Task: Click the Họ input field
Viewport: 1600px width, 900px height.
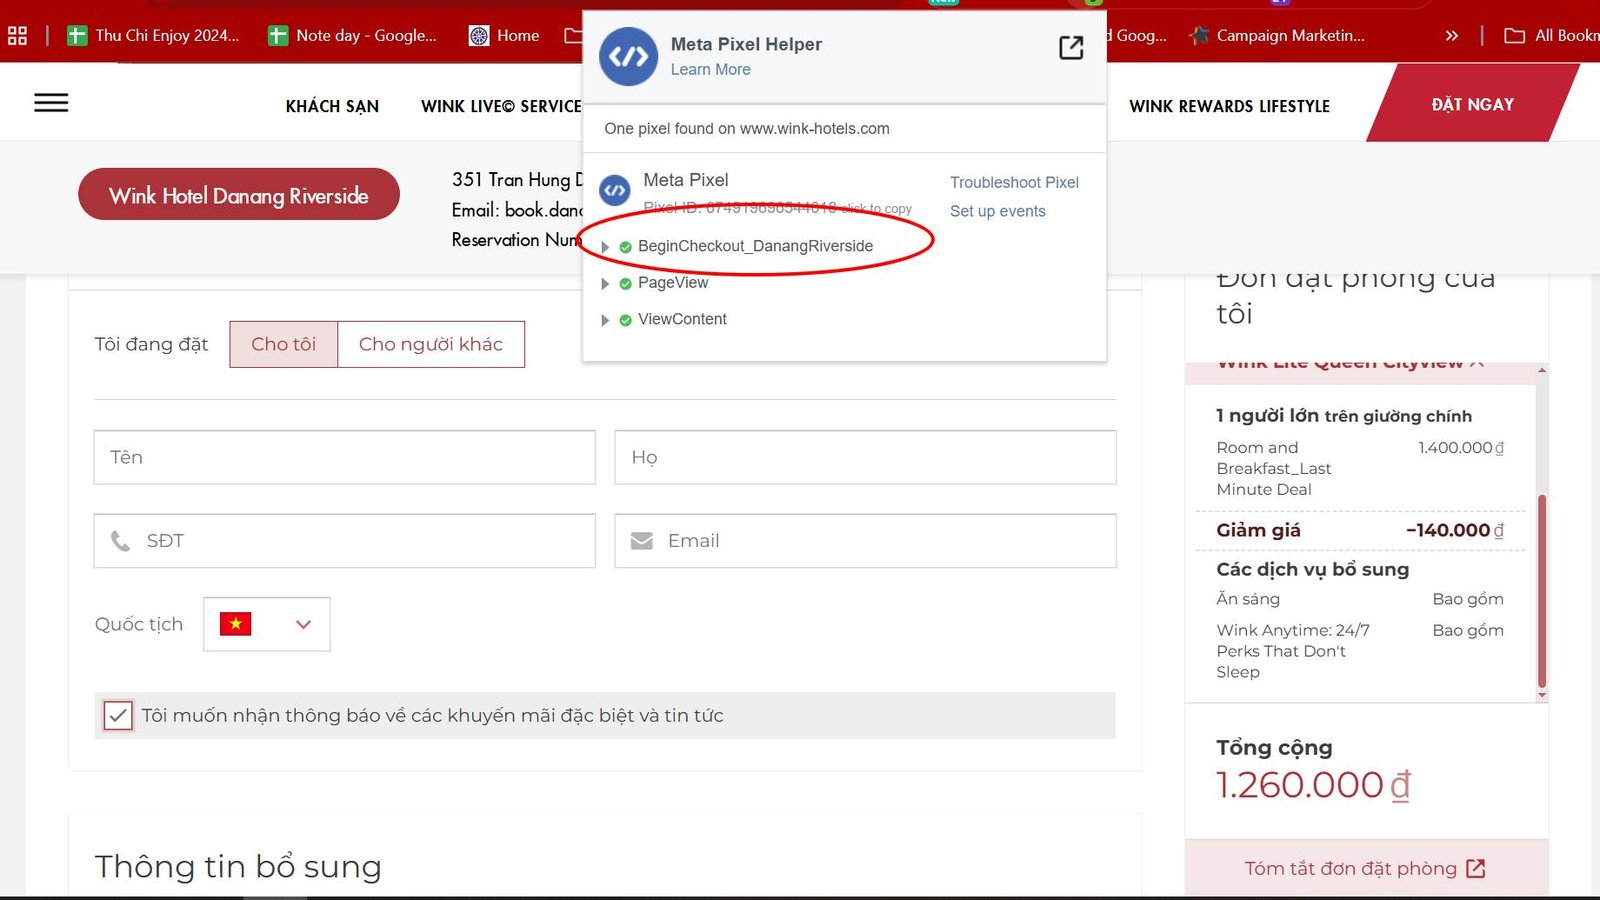Action: tap(865, 457)
